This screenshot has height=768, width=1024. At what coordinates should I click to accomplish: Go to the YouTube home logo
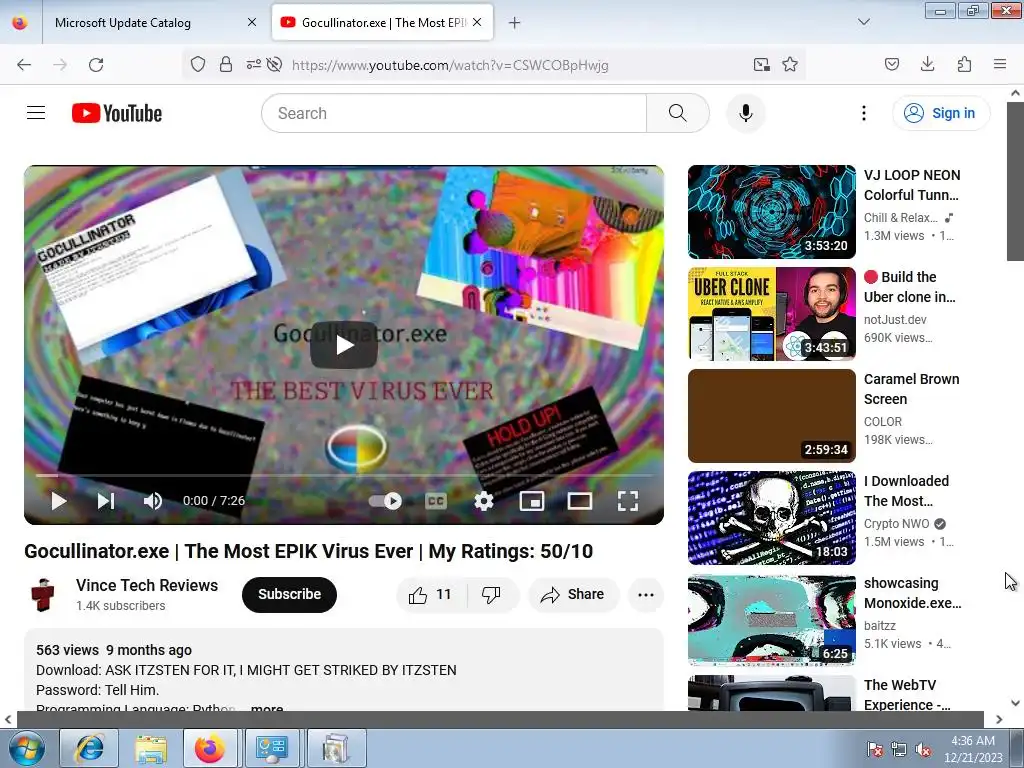pos(117,113)
